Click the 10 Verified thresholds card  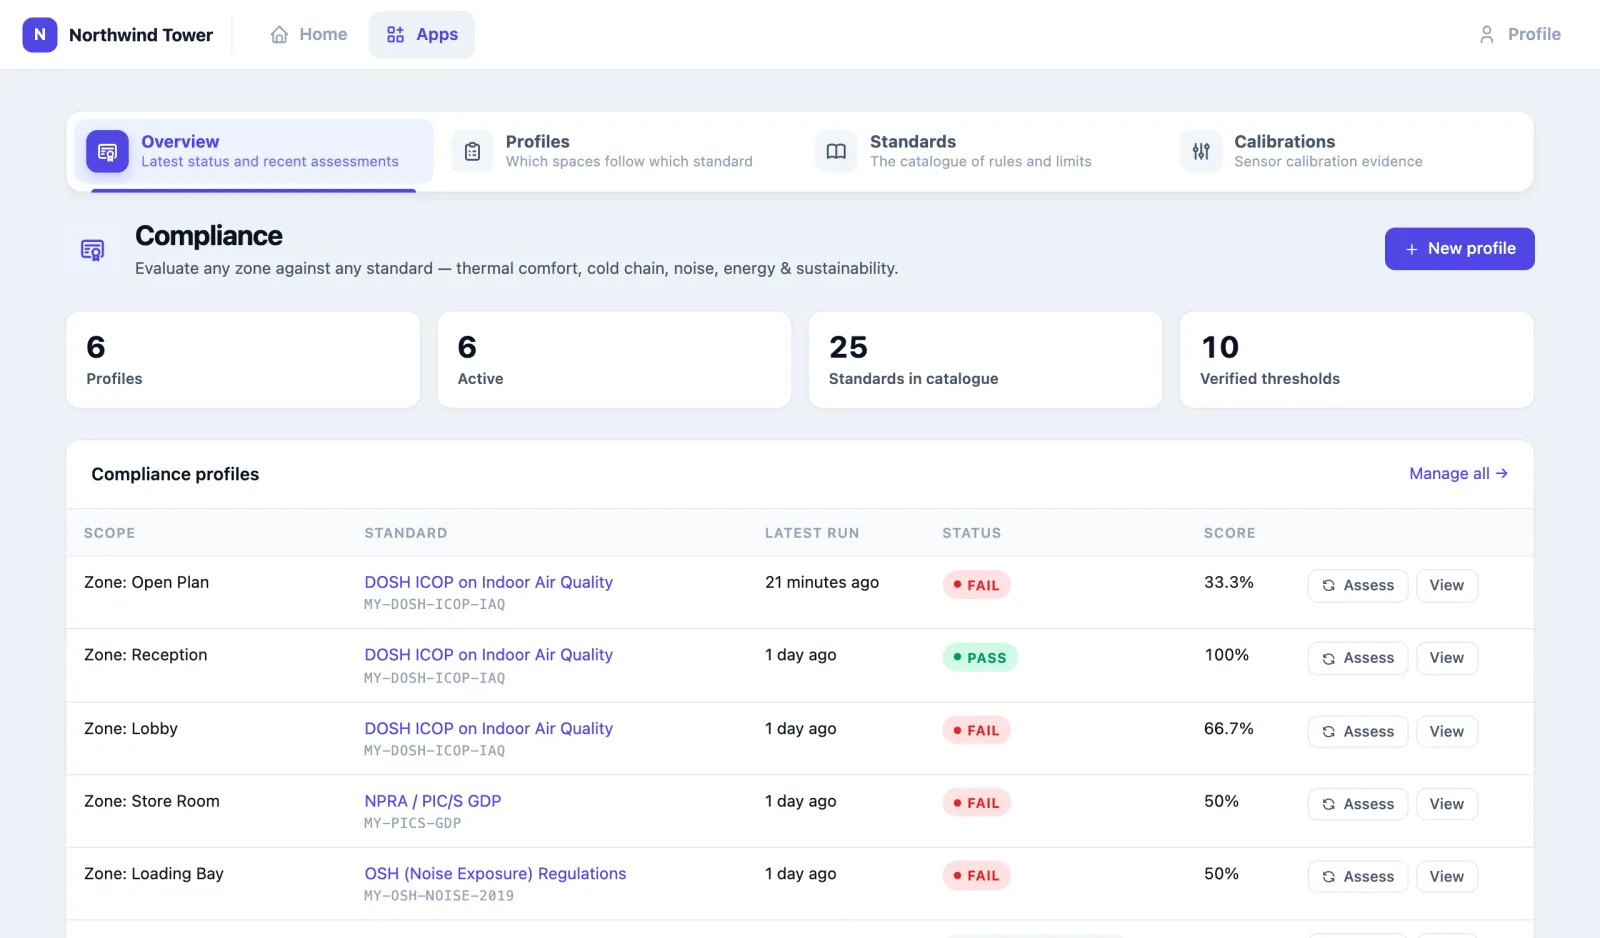tap(1356, 360)
